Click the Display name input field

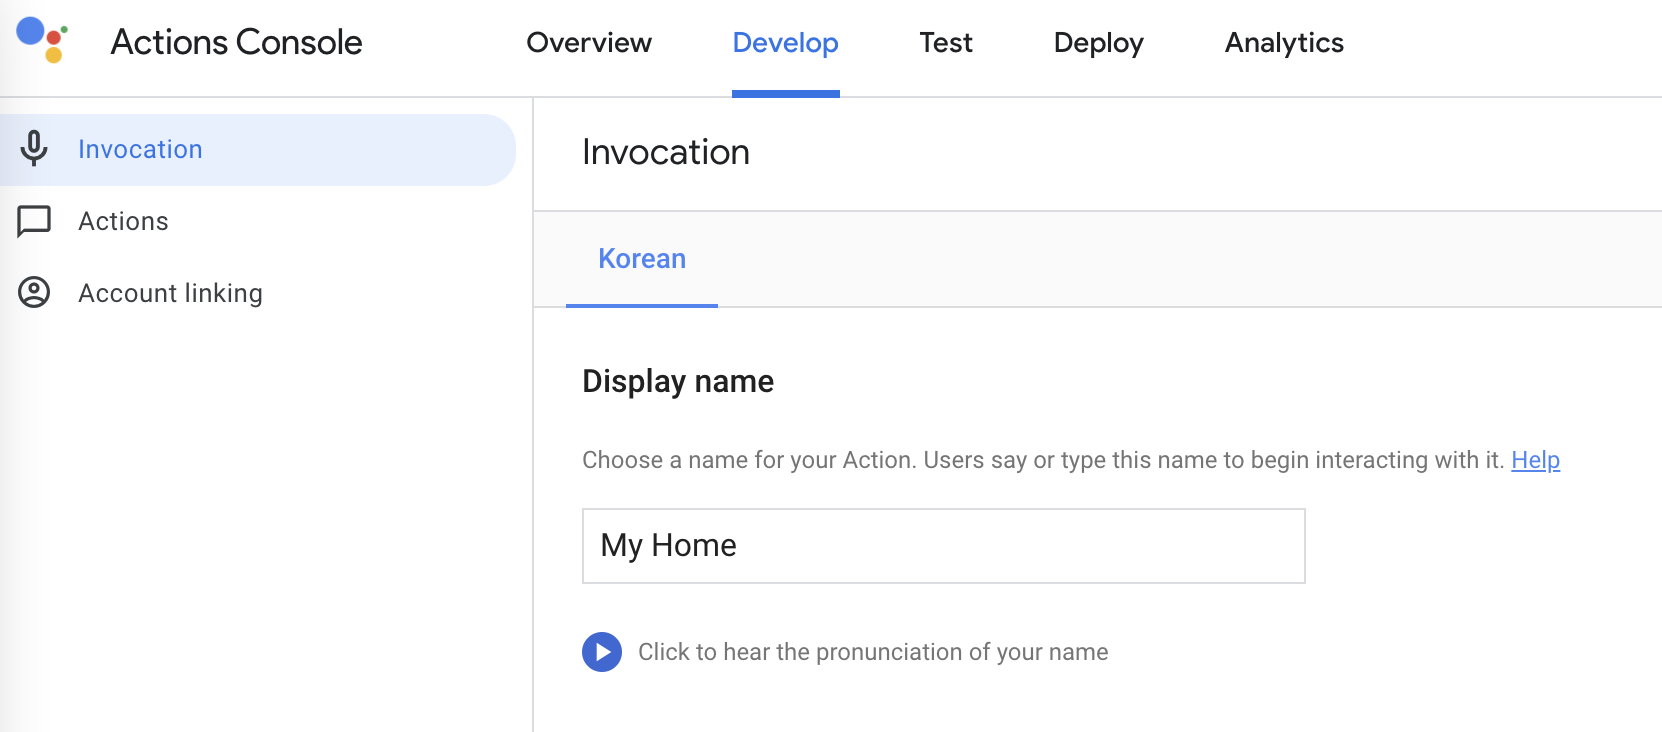(944, 546)
